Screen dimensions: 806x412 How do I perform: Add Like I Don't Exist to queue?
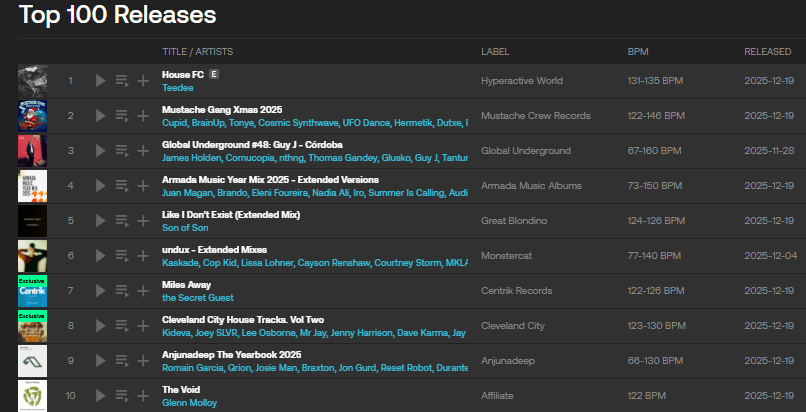point(121,221)
